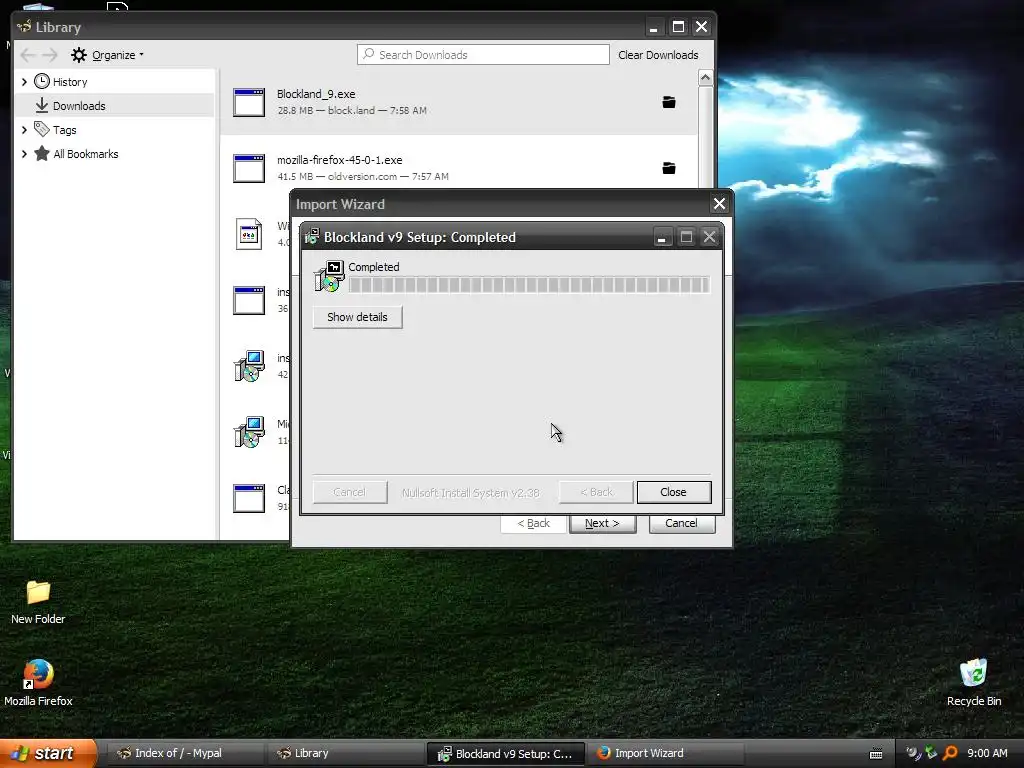Click the mozilla-firefox-45-0-1.exe file name
1024x768 pixels.
click(x=340, y=160)
